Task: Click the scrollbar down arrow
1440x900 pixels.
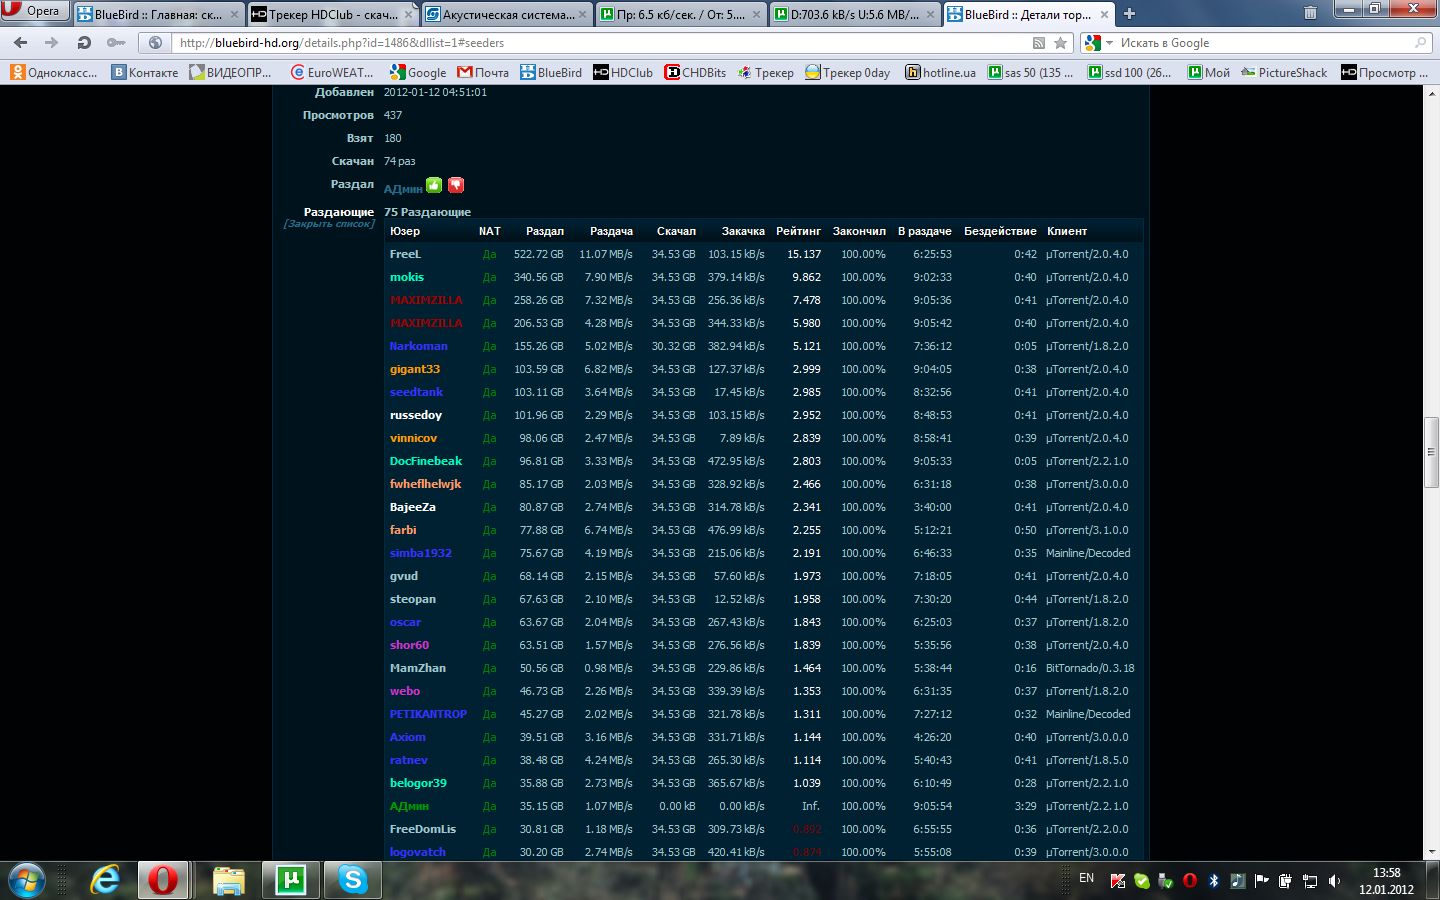Action: tap(1431, 852)
